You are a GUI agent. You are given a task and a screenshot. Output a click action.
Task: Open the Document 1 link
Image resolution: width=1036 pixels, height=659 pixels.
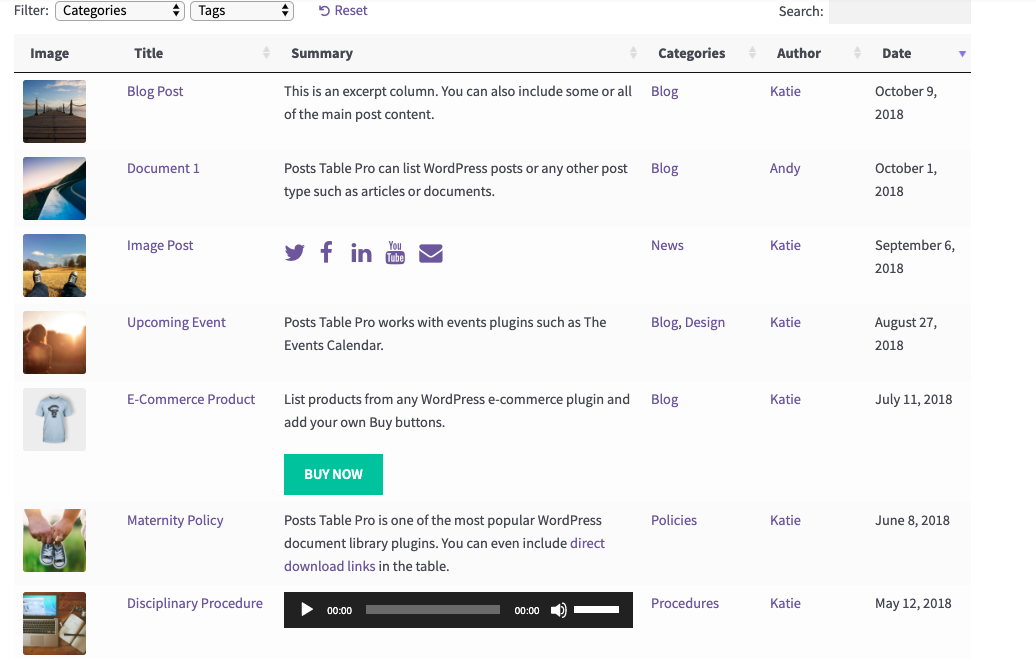click(163, 168)
